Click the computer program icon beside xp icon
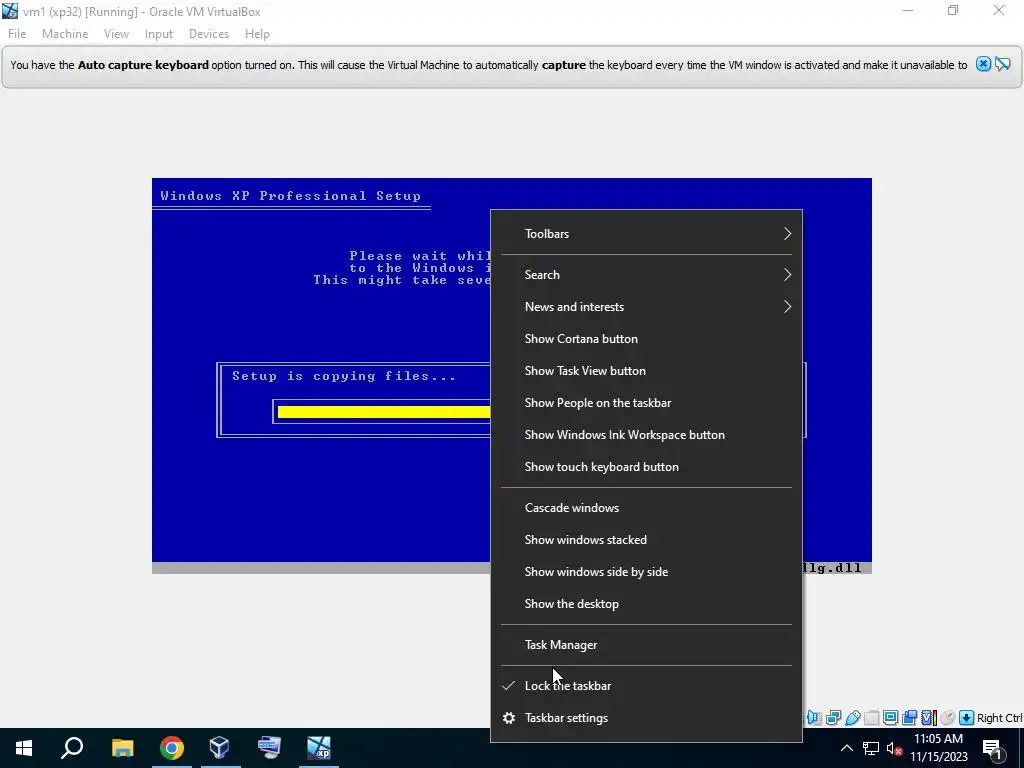This screenshot has height=768, width=1024. pyautogui.click(x=269, y=748)
